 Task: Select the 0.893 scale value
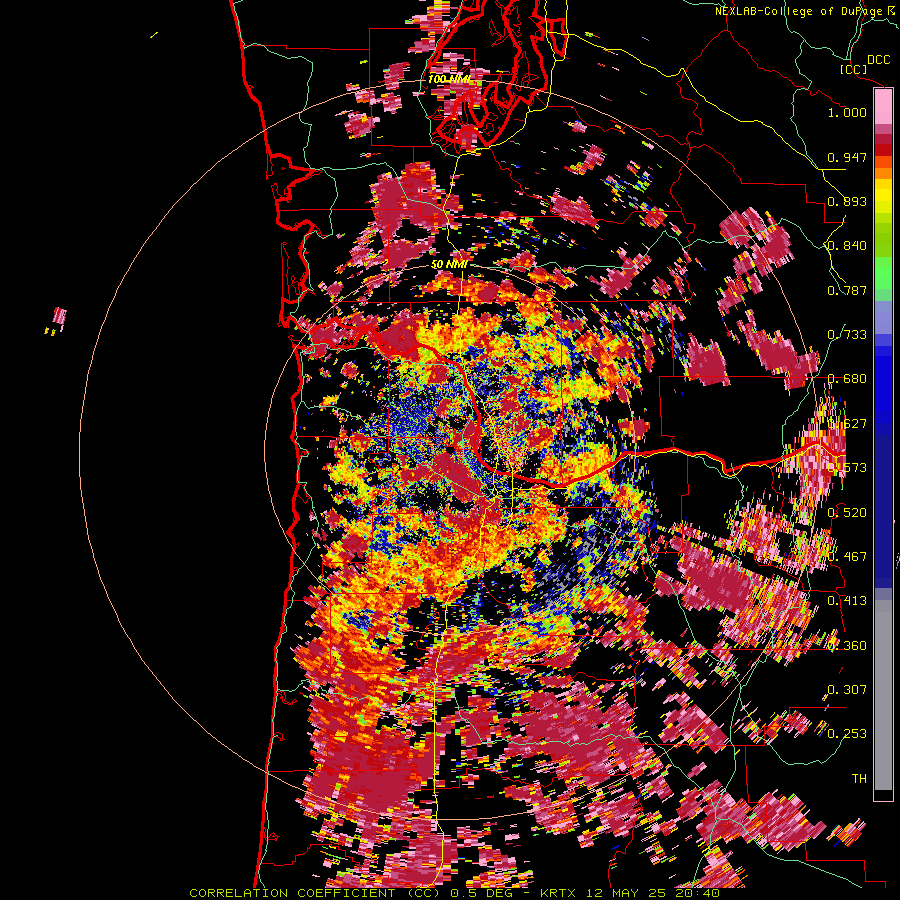(847, 201)
